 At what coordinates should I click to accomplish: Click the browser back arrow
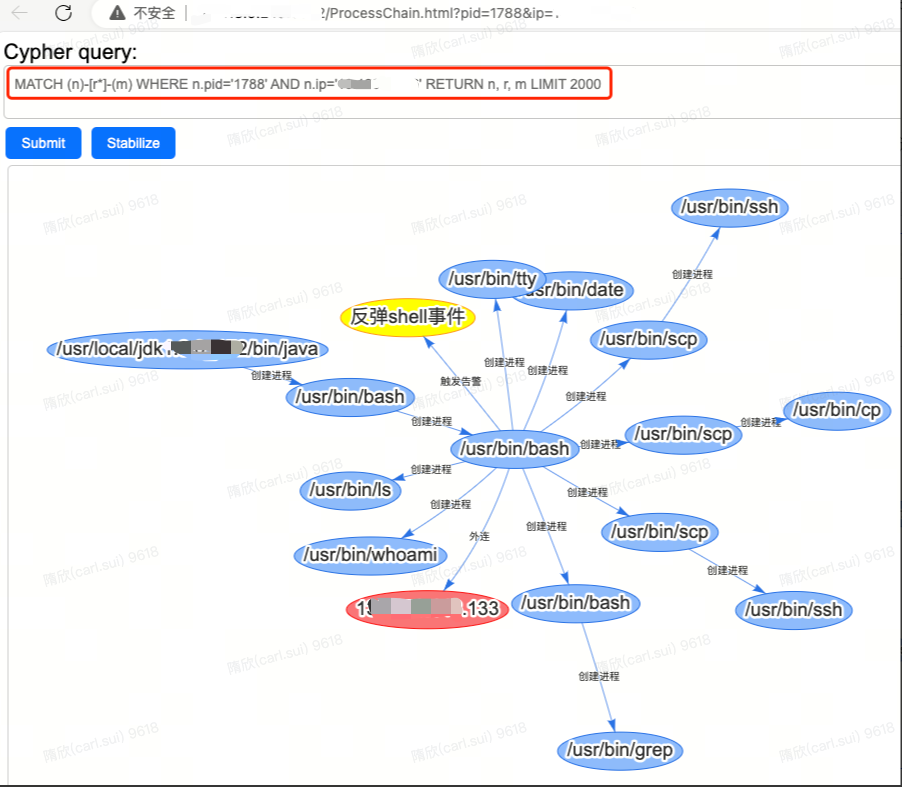coord(20,13)
